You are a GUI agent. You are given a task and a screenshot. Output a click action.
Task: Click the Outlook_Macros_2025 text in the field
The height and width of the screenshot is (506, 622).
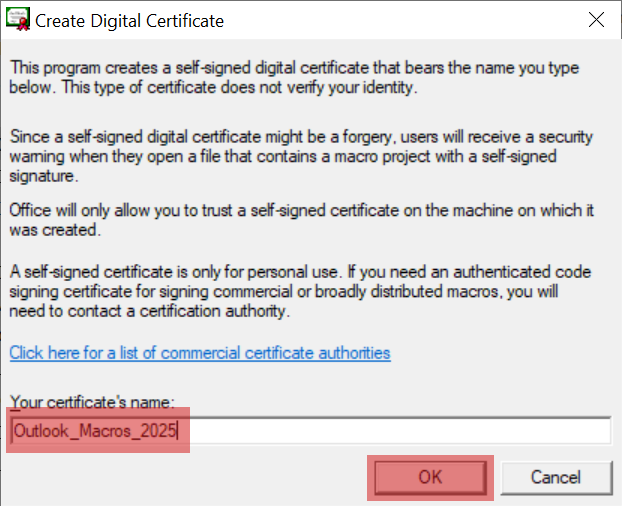coord(97,431)
